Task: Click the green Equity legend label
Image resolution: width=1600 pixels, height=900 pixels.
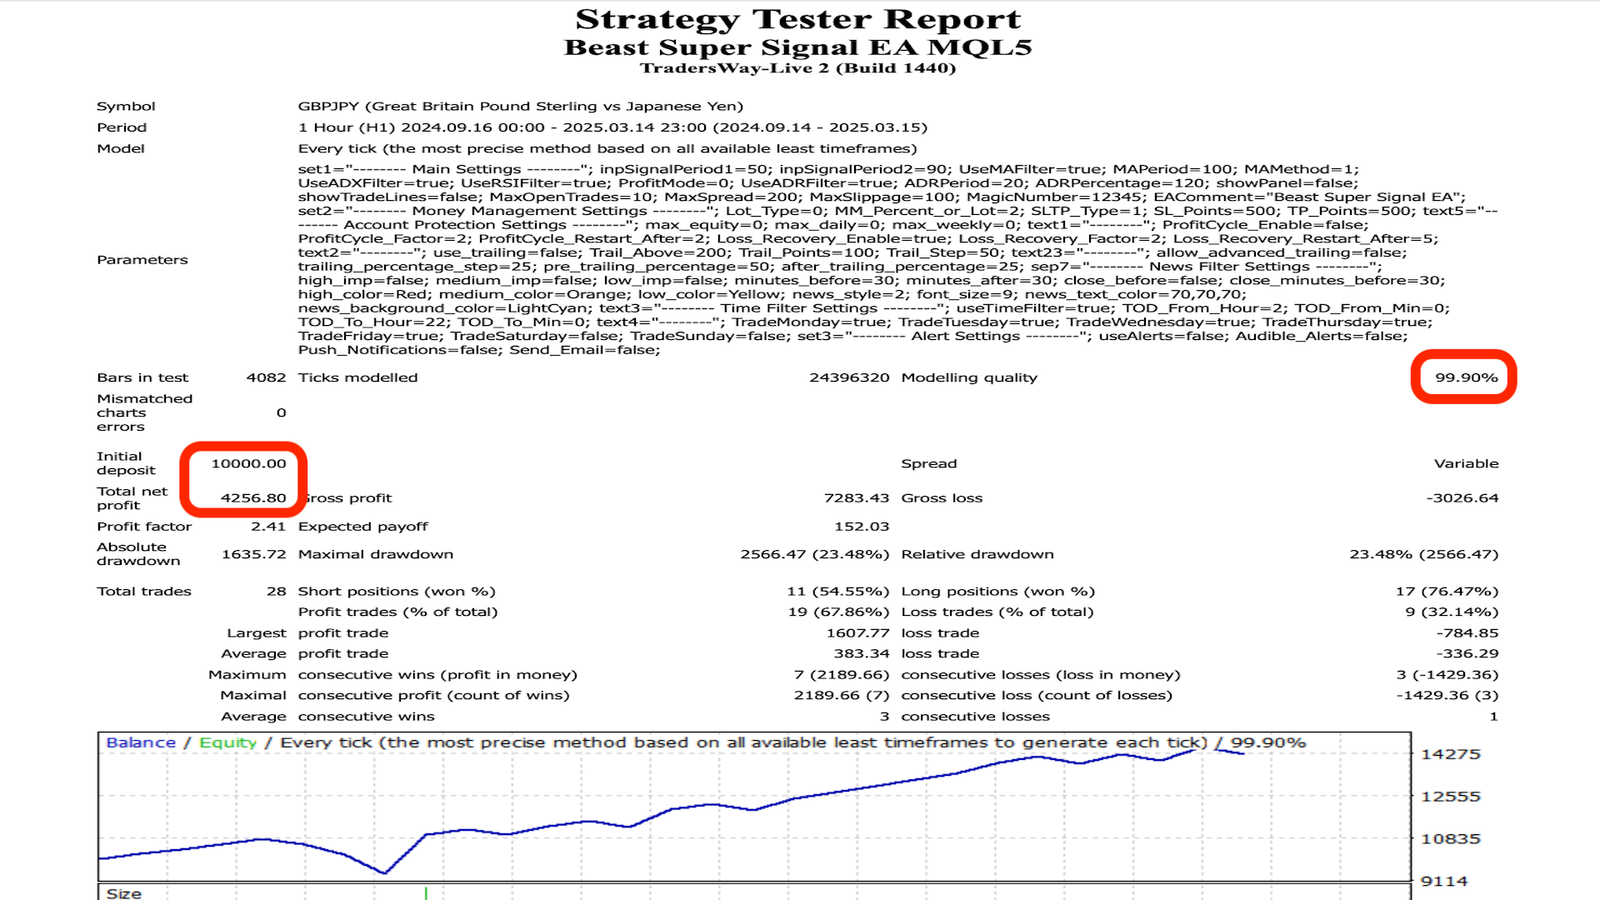Action: point(228,743)
